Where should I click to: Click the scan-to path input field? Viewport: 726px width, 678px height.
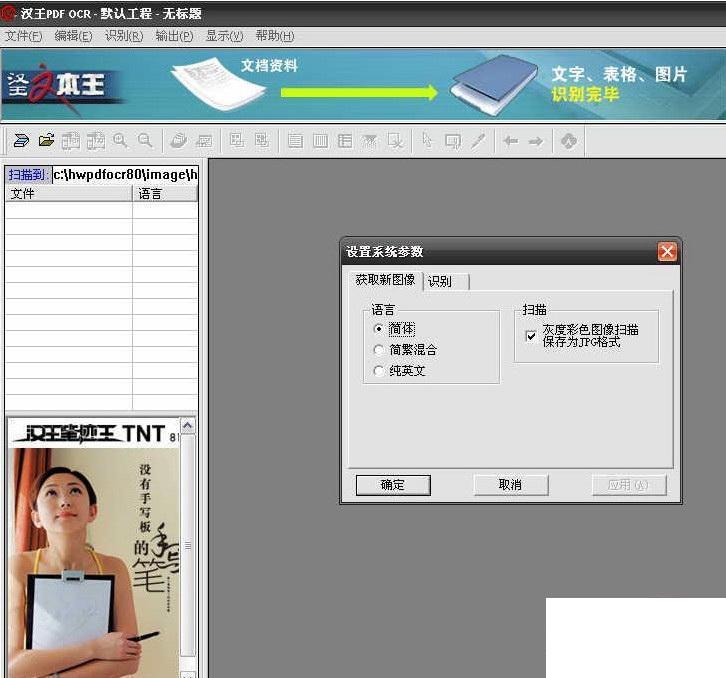[x=125, y=175]
